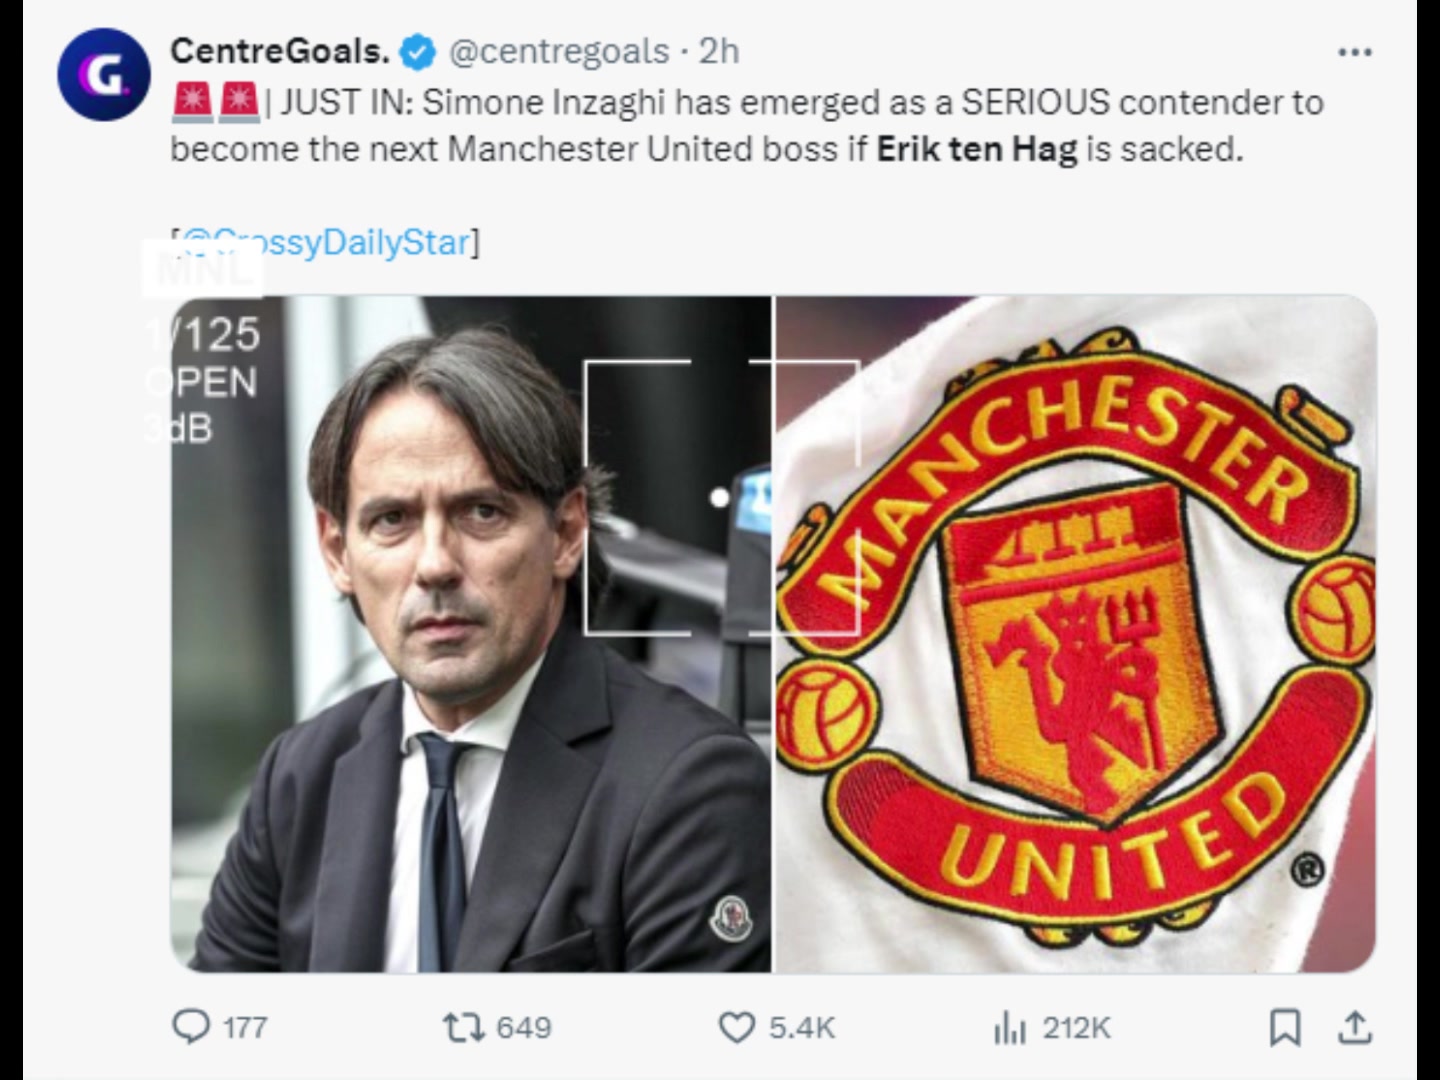Viewport: 1440px width, 1080px height.
Task: View analytics via the bar chart icon
Action: 1010,1027
